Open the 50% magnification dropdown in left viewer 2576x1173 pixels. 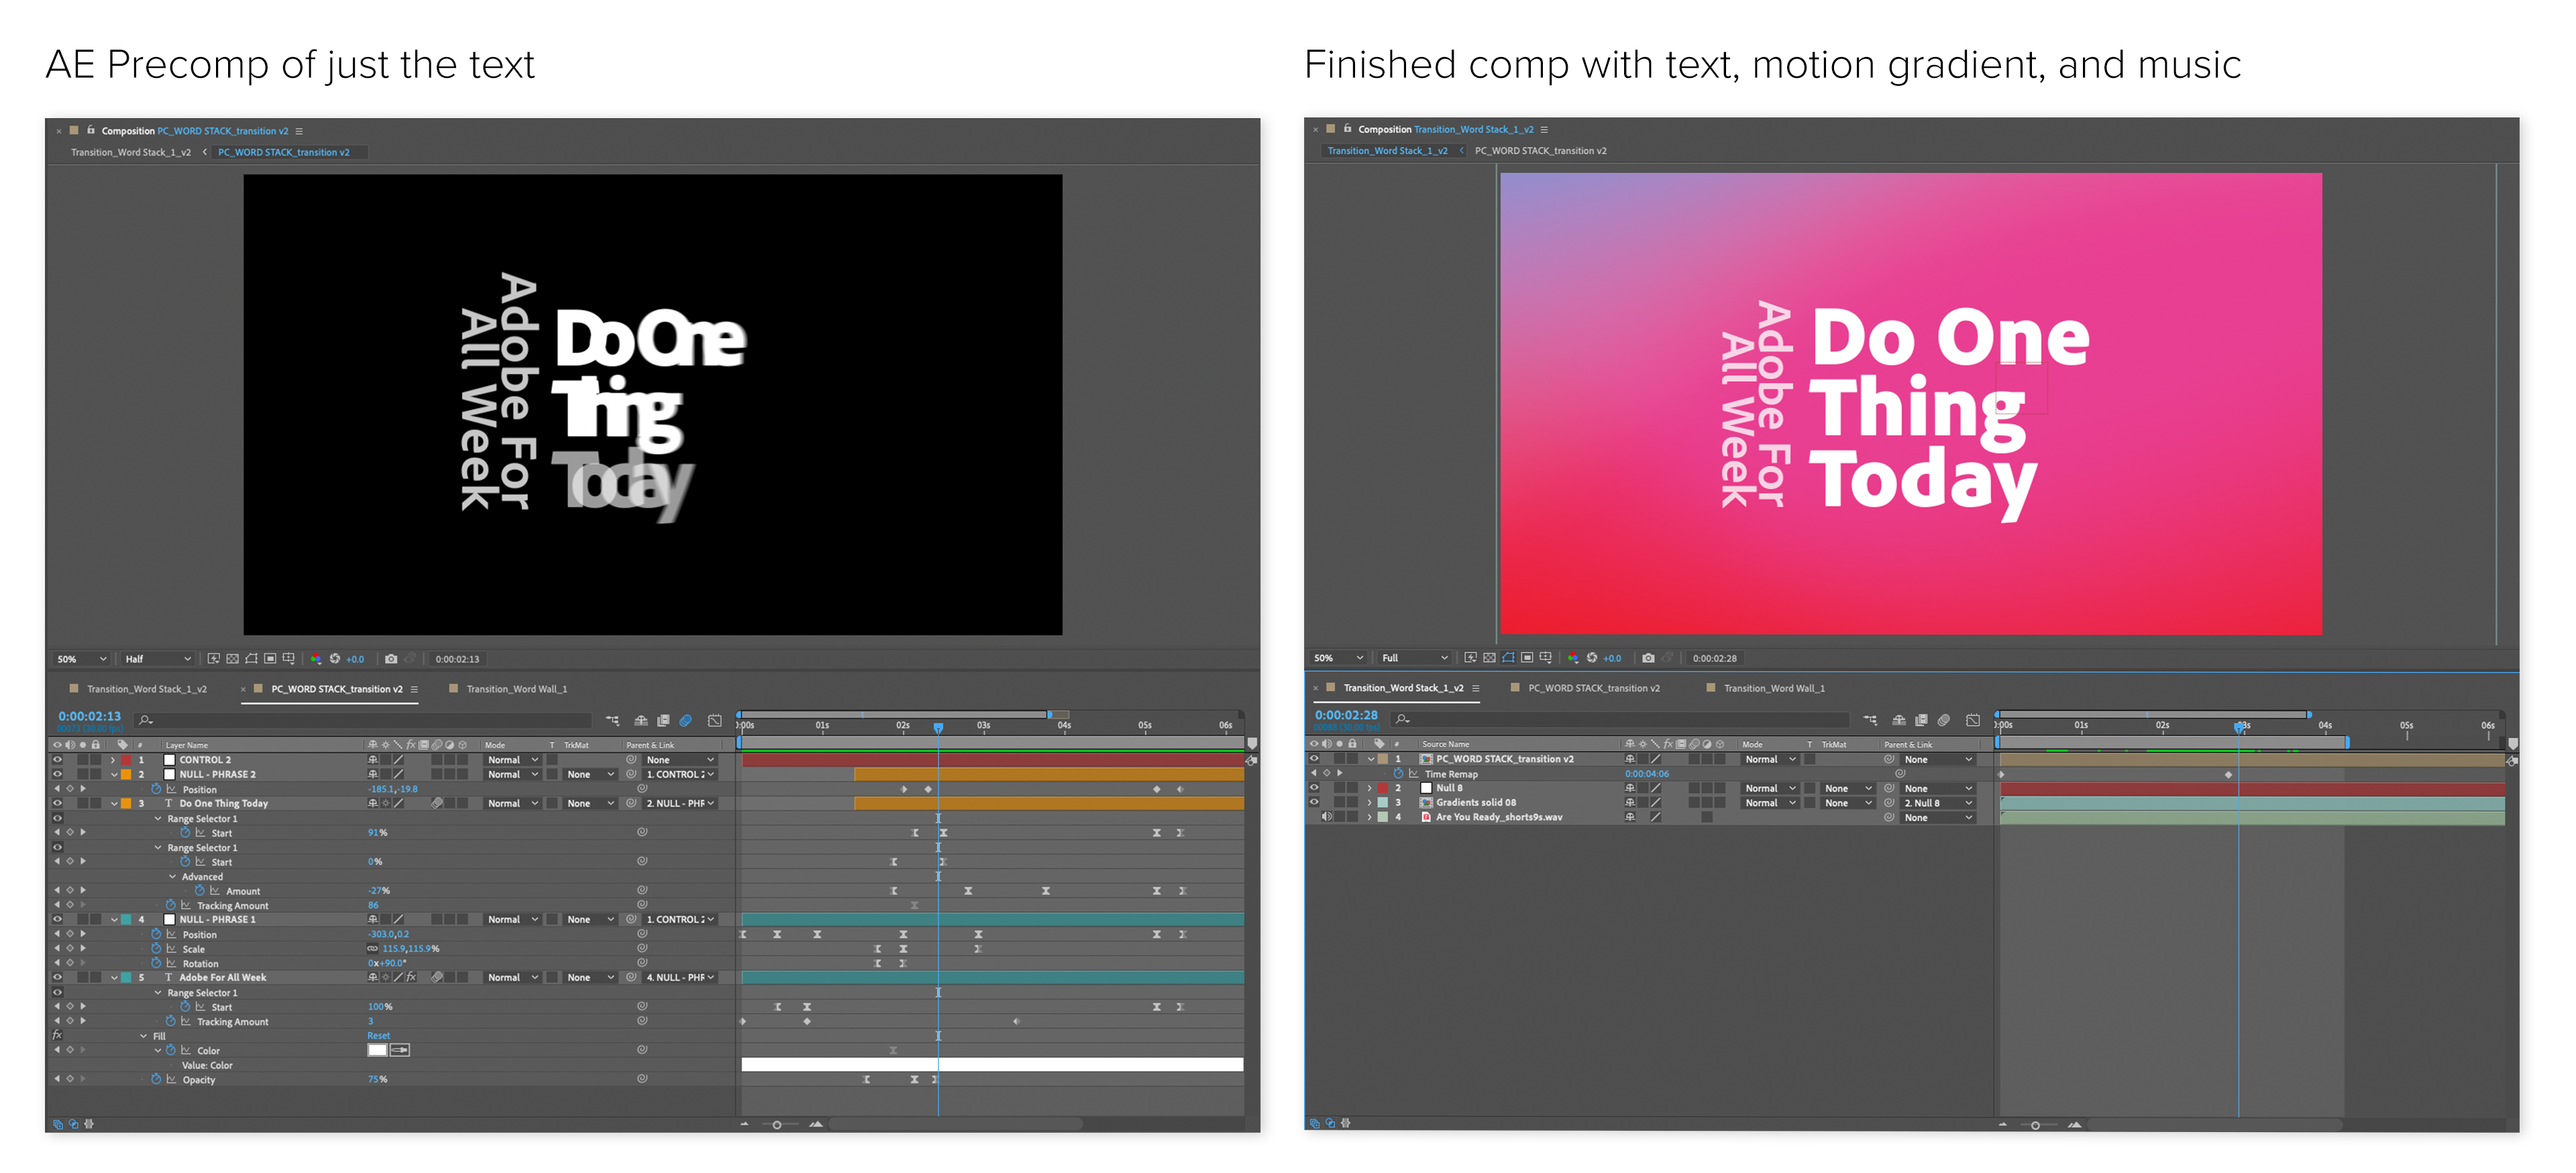coord(81,659)
